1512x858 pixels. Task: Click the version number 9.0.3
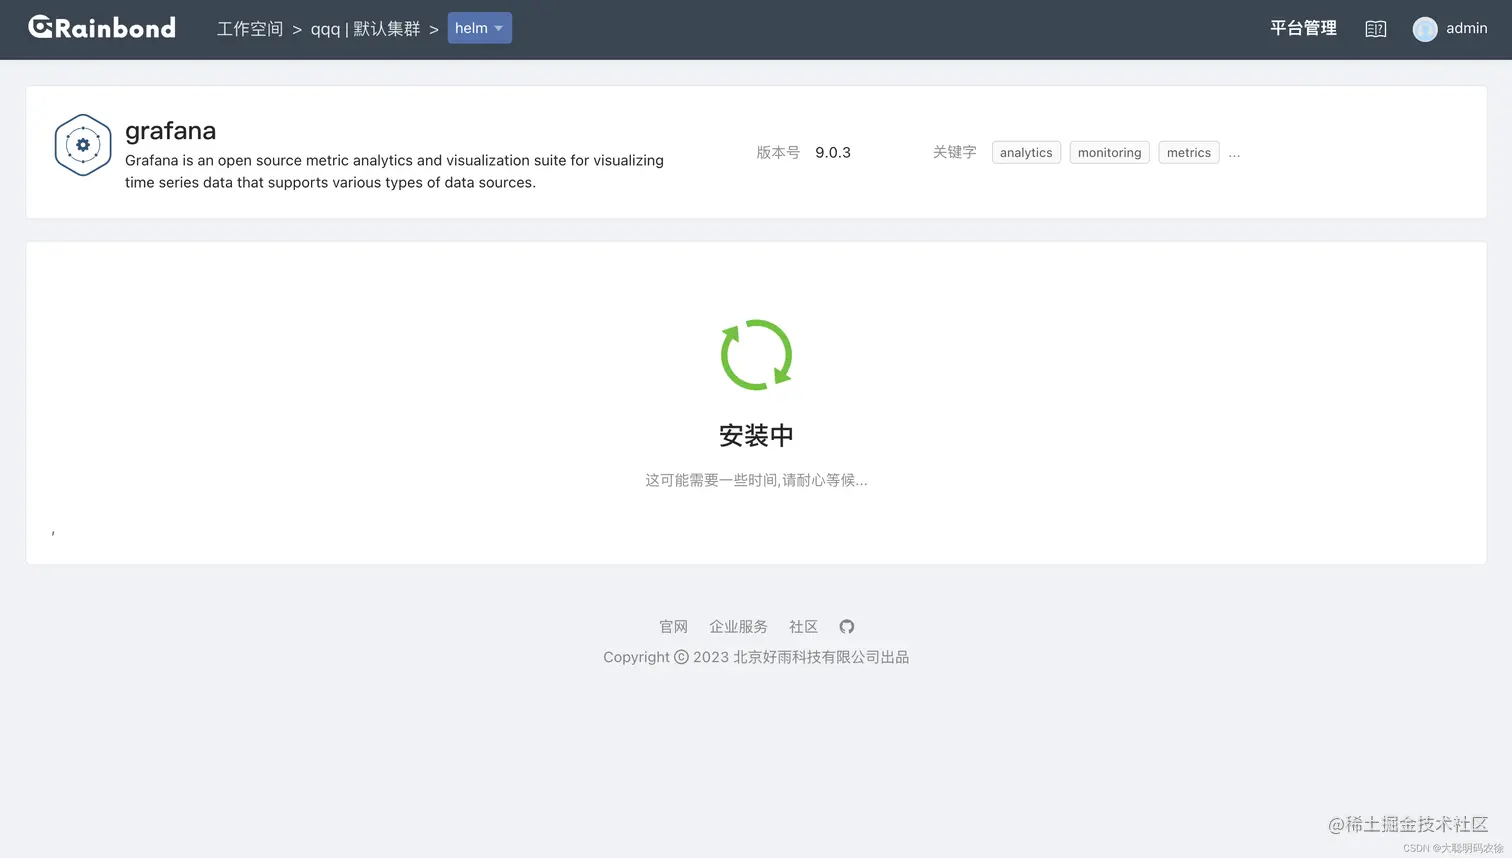[x=833, y=152]
